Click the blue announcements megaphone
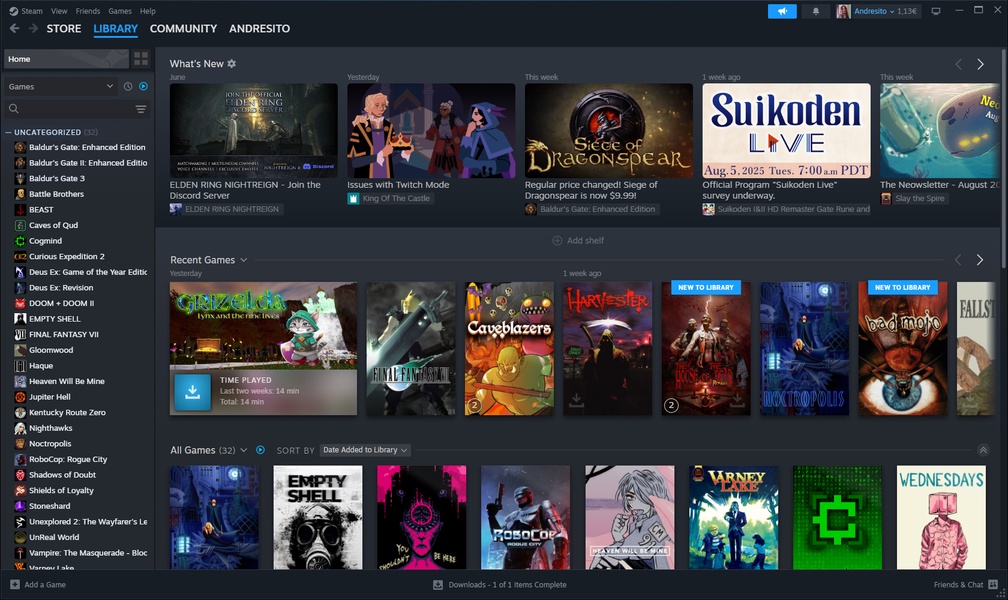1008x600 pixels. [x=781, y=10]
